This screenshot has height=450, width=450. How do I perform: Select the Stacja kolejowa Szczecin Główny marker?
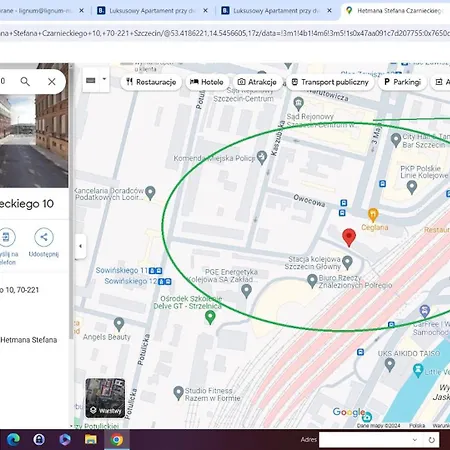(x=347, y=263)
